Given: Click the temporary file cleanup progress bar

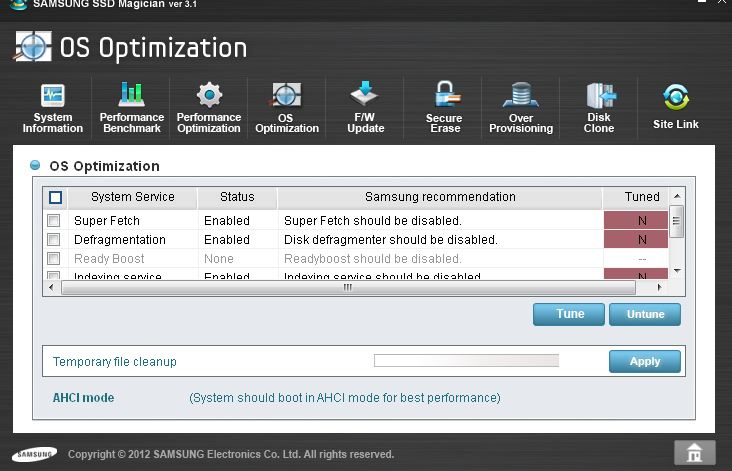Looking at the screenshot, I should click(466, 360).
